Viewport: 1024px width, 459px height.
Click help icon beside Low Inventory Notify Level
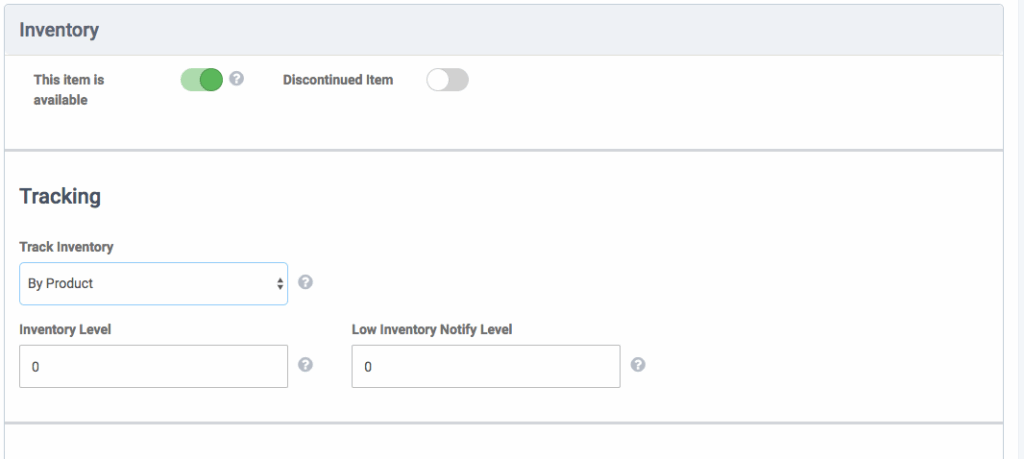[x=638, y=365]
